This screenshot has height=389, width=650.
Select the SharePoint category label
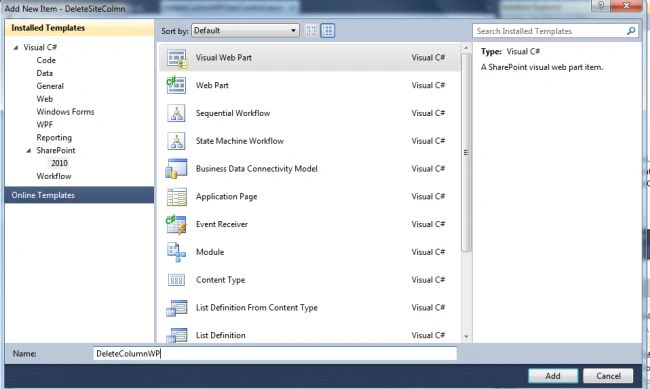[56, 151]
